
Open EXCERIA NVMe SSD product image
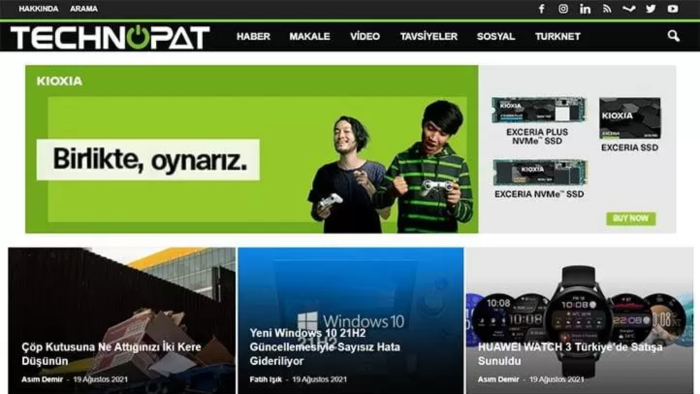[x=540, y=172]
